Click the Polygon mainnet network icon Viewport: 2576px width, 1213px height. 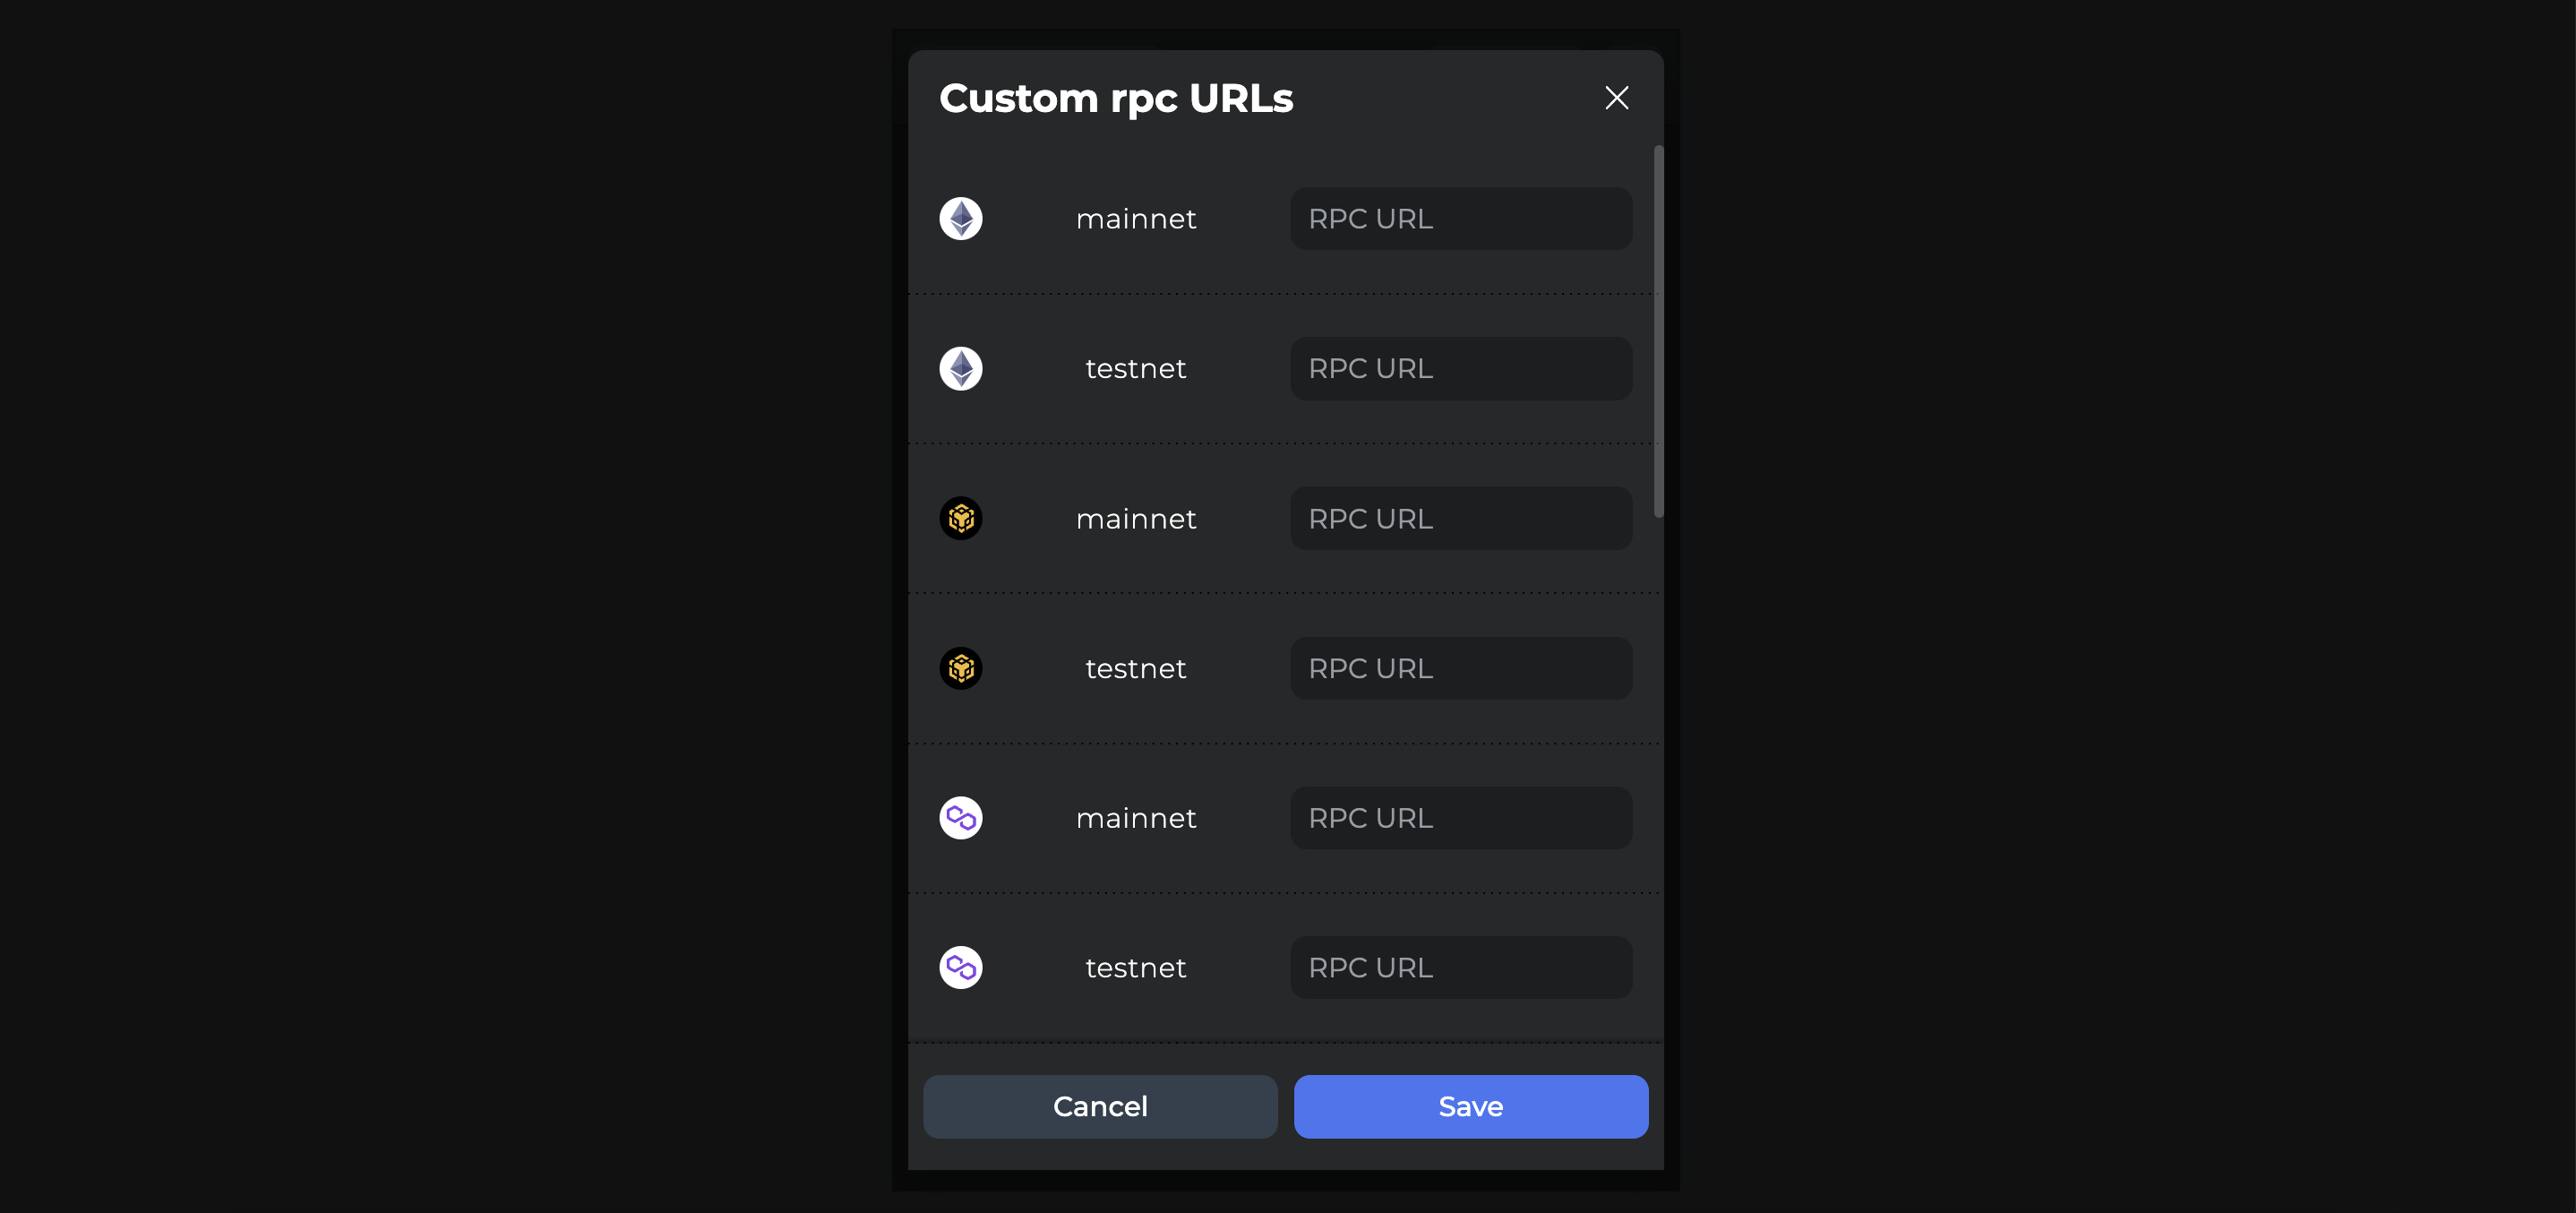[960, 818]
